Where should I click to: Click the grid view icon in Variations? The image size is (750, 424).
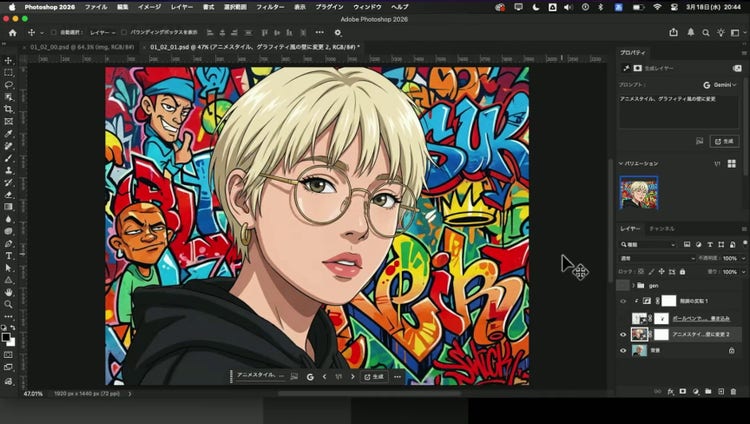click(731, 163)
